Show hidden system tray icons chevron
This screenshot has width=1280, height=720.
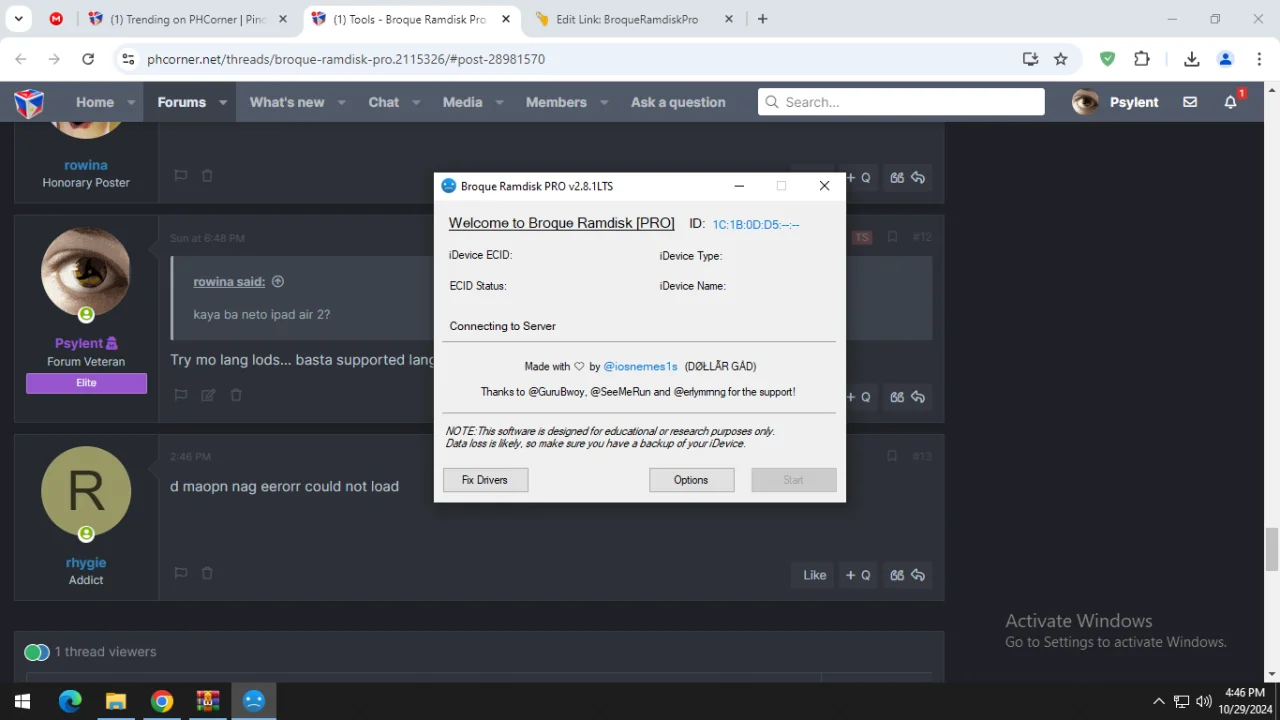(1159, 702)
